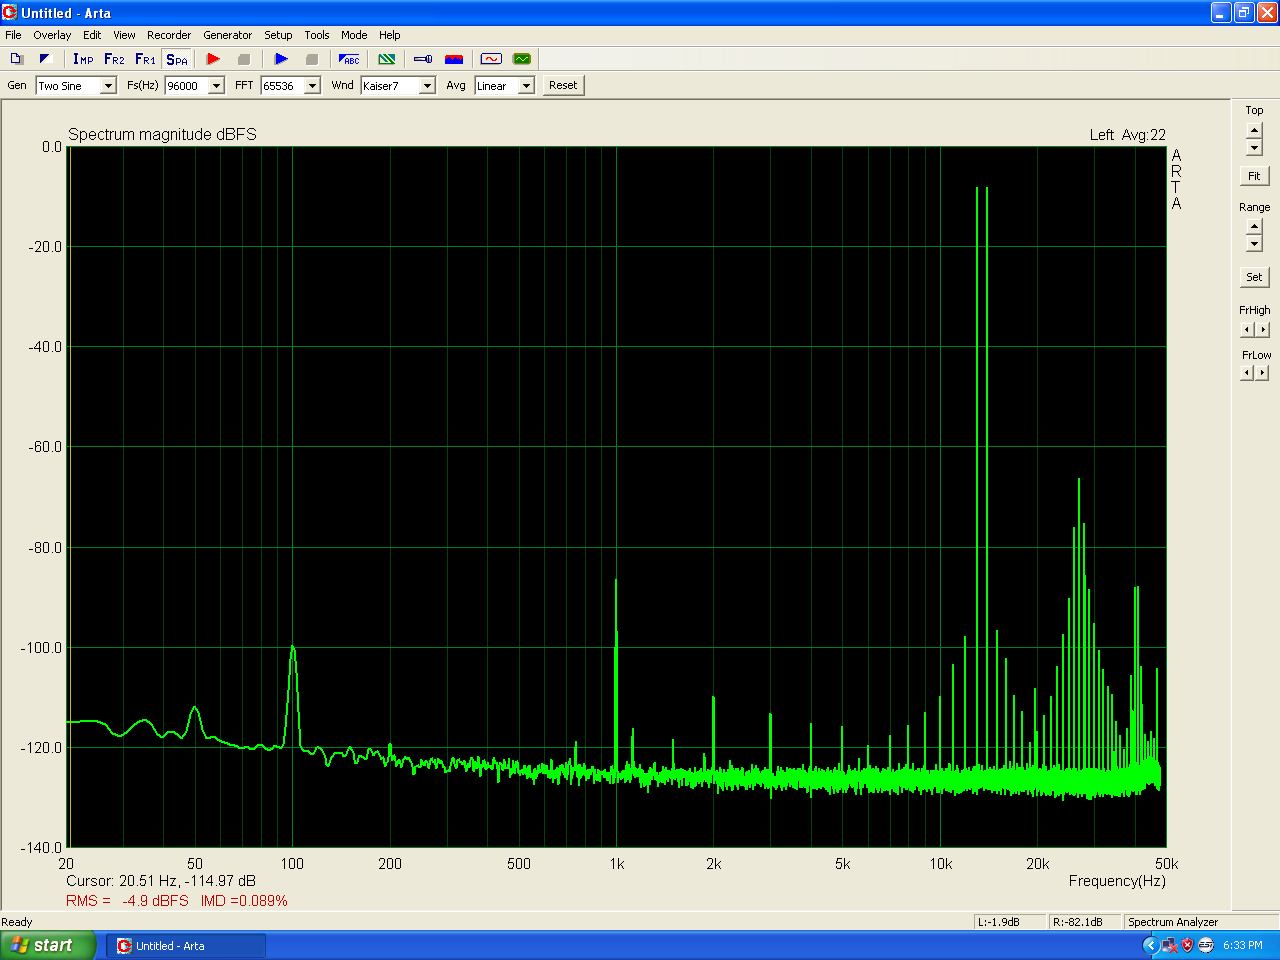Click the RMS = -4.9 dBFS readout
The height and width of the screenshot is (960, 1280).
(127, 901)
